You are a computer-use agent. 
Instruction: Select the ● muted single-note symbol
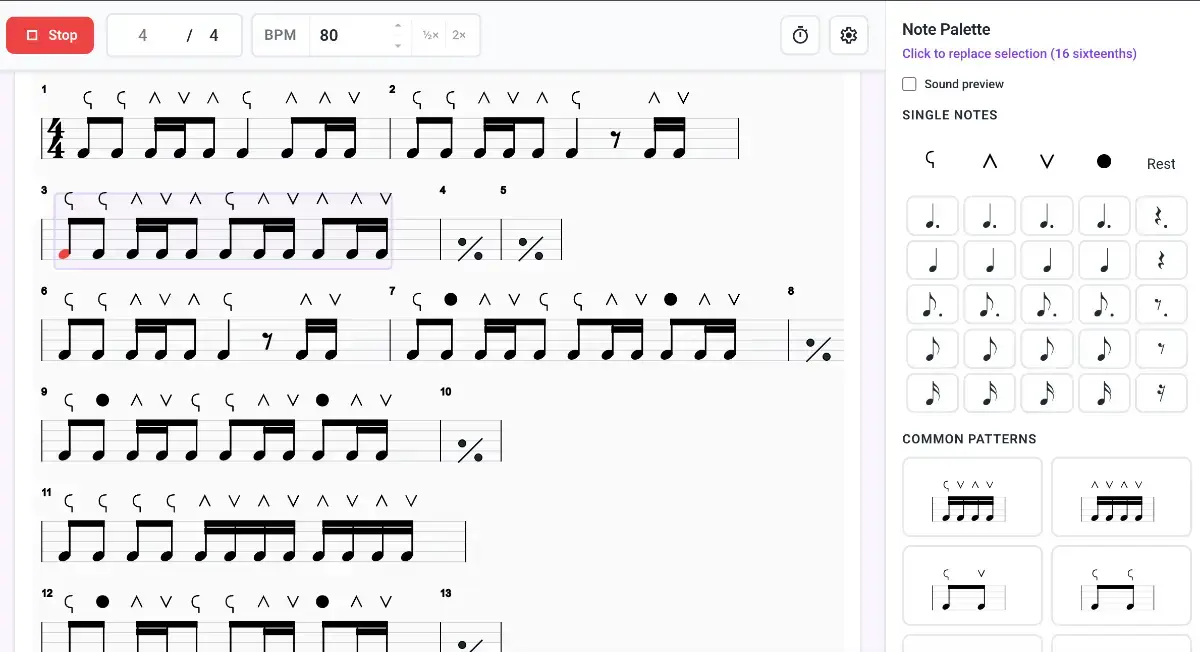pos(1104,160)
